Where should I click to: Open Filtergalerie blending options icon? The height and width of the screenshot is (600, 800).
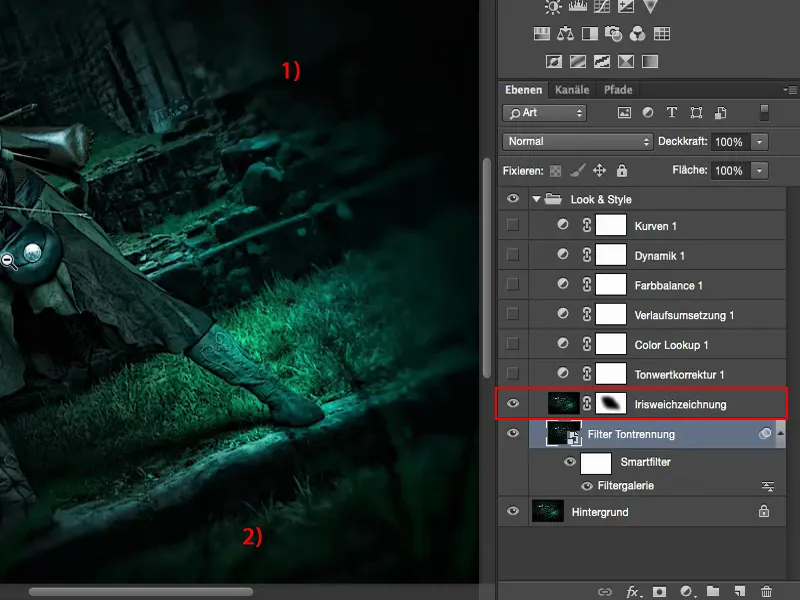(767, 486)
